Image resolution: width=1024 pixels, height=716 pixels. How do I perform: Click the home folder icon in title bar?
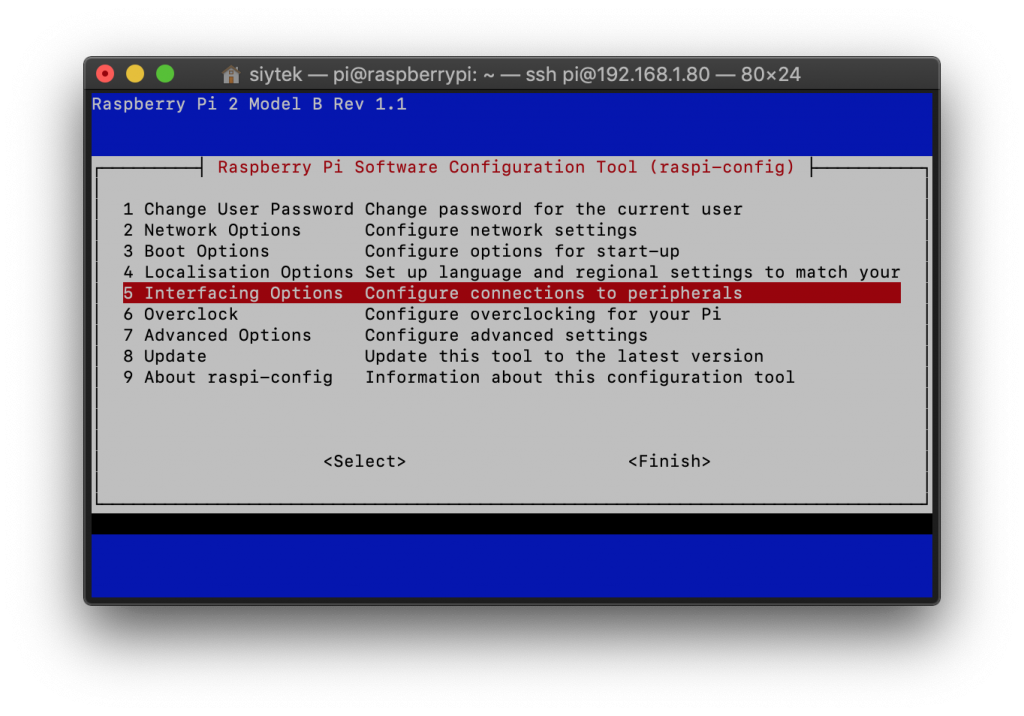click(231, 74)
